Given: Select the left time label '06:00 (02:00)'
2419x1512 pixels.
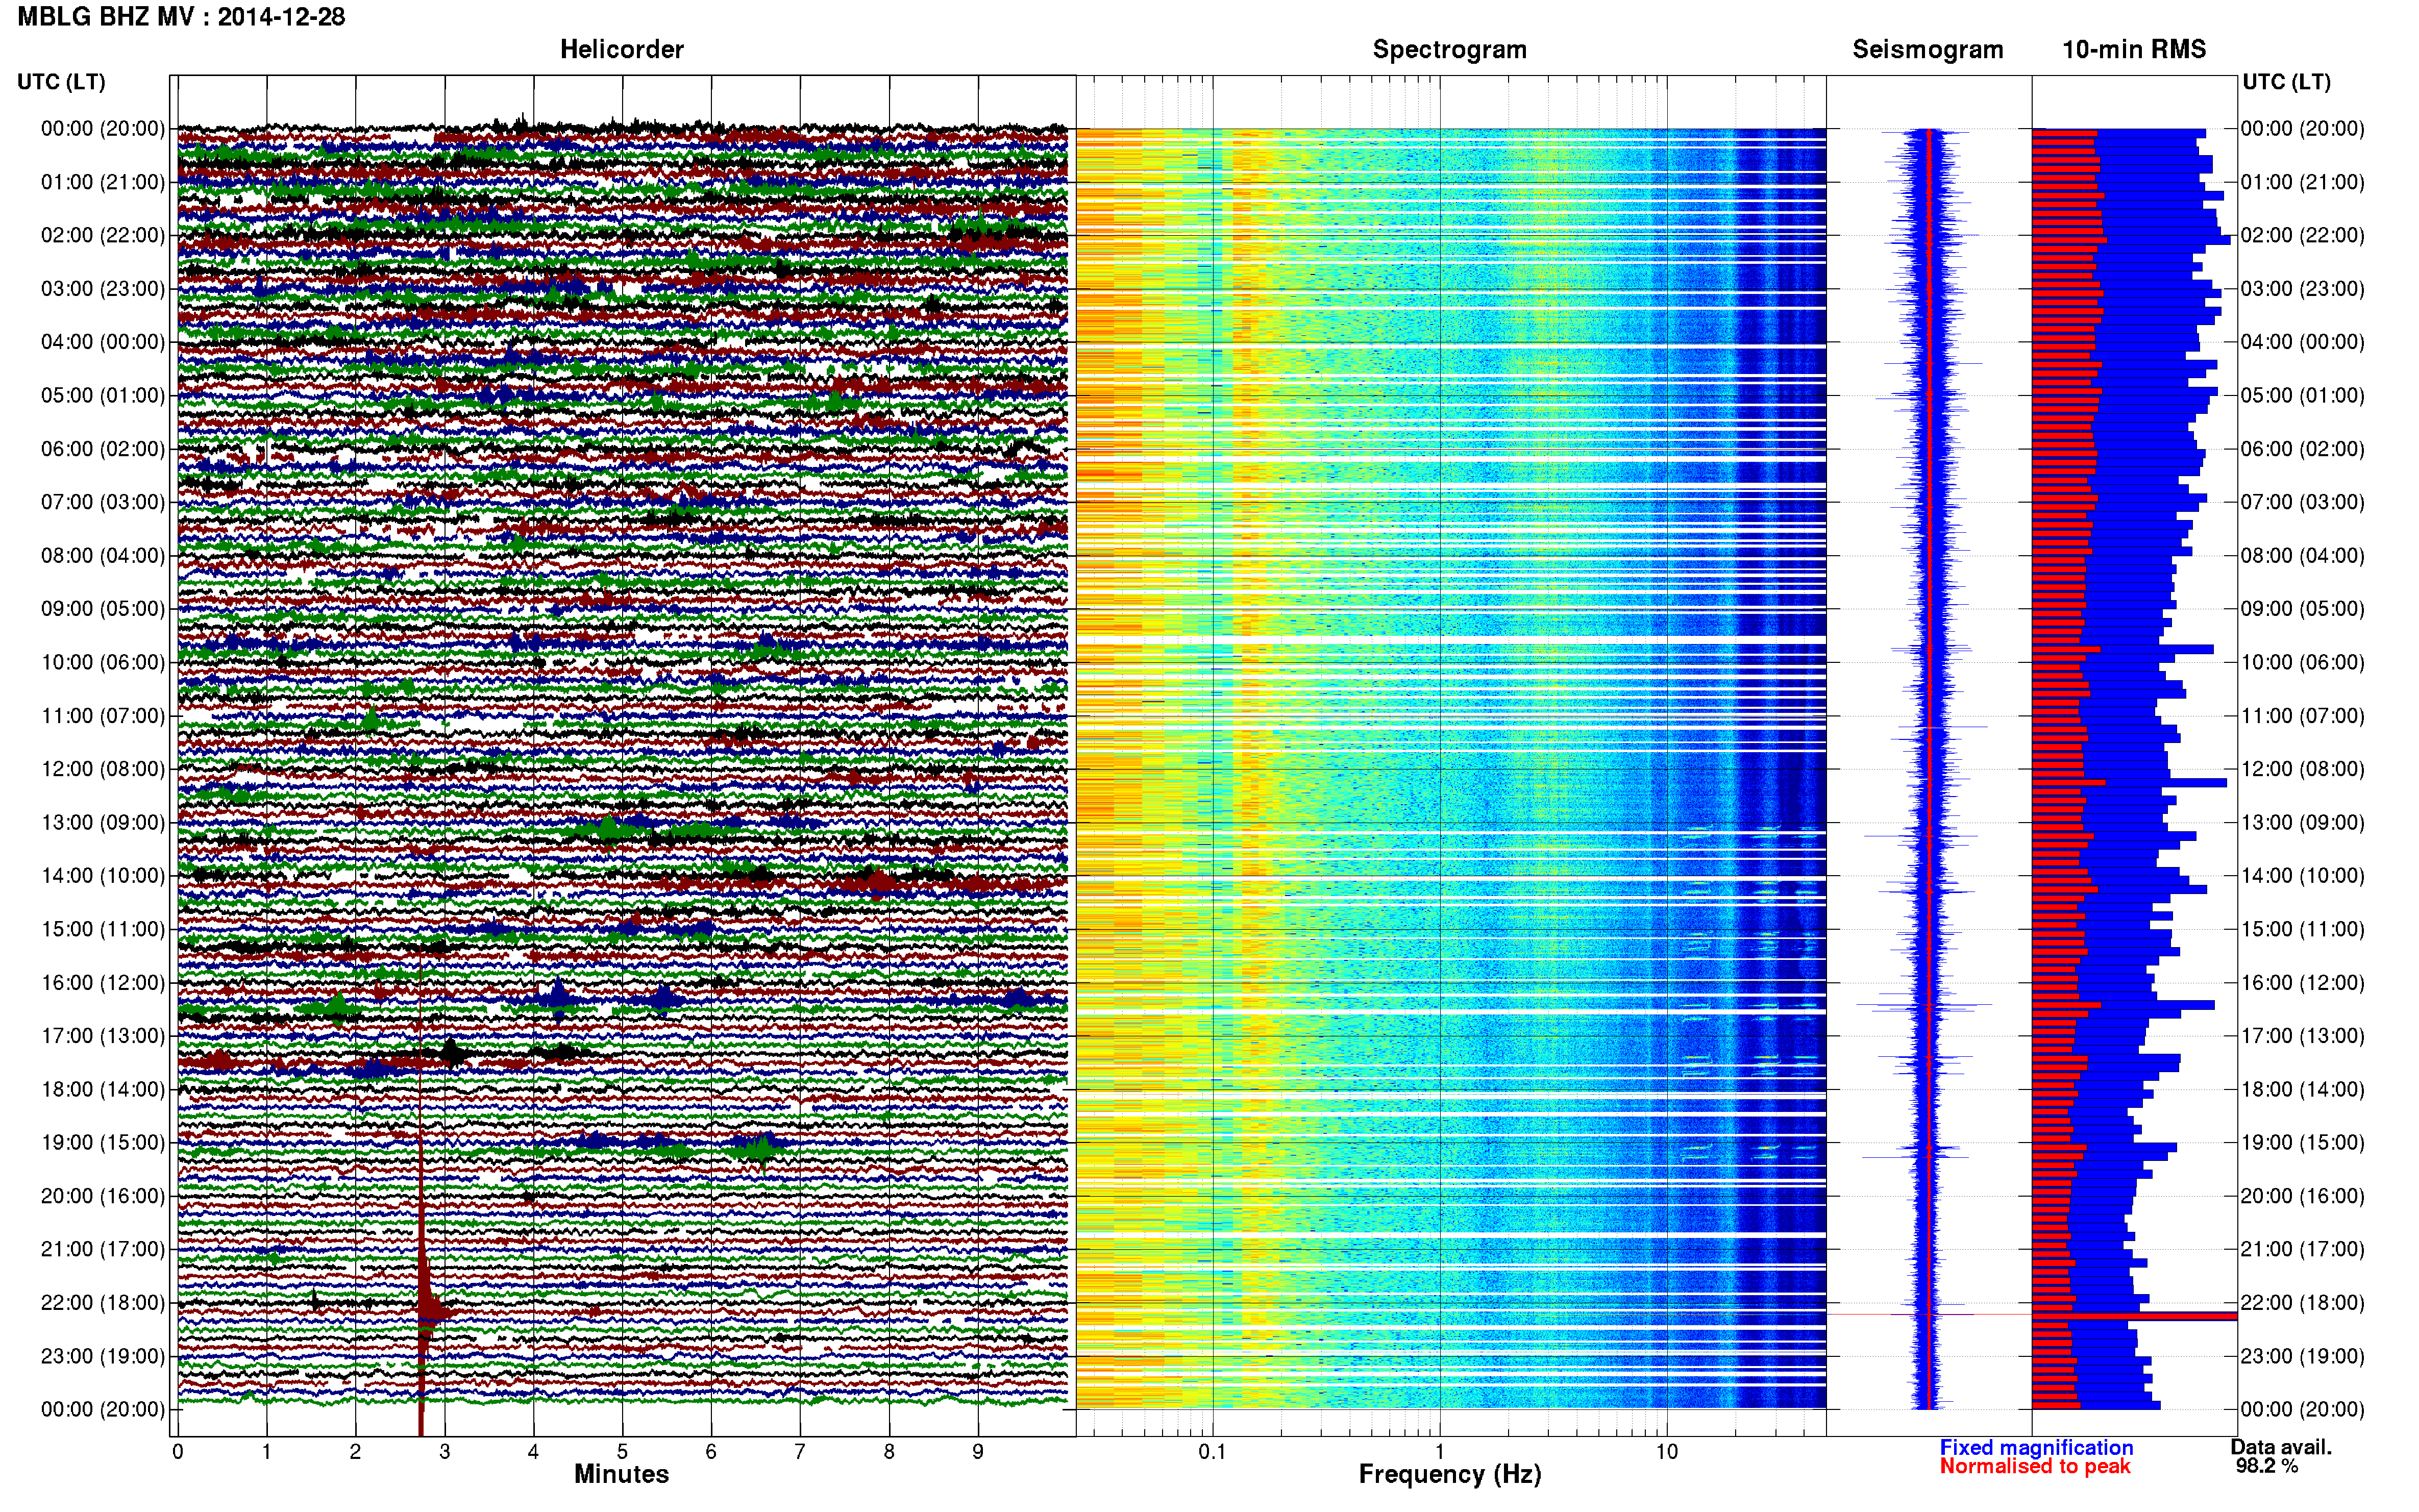Looking at the screenshot, I should [103, 449].
